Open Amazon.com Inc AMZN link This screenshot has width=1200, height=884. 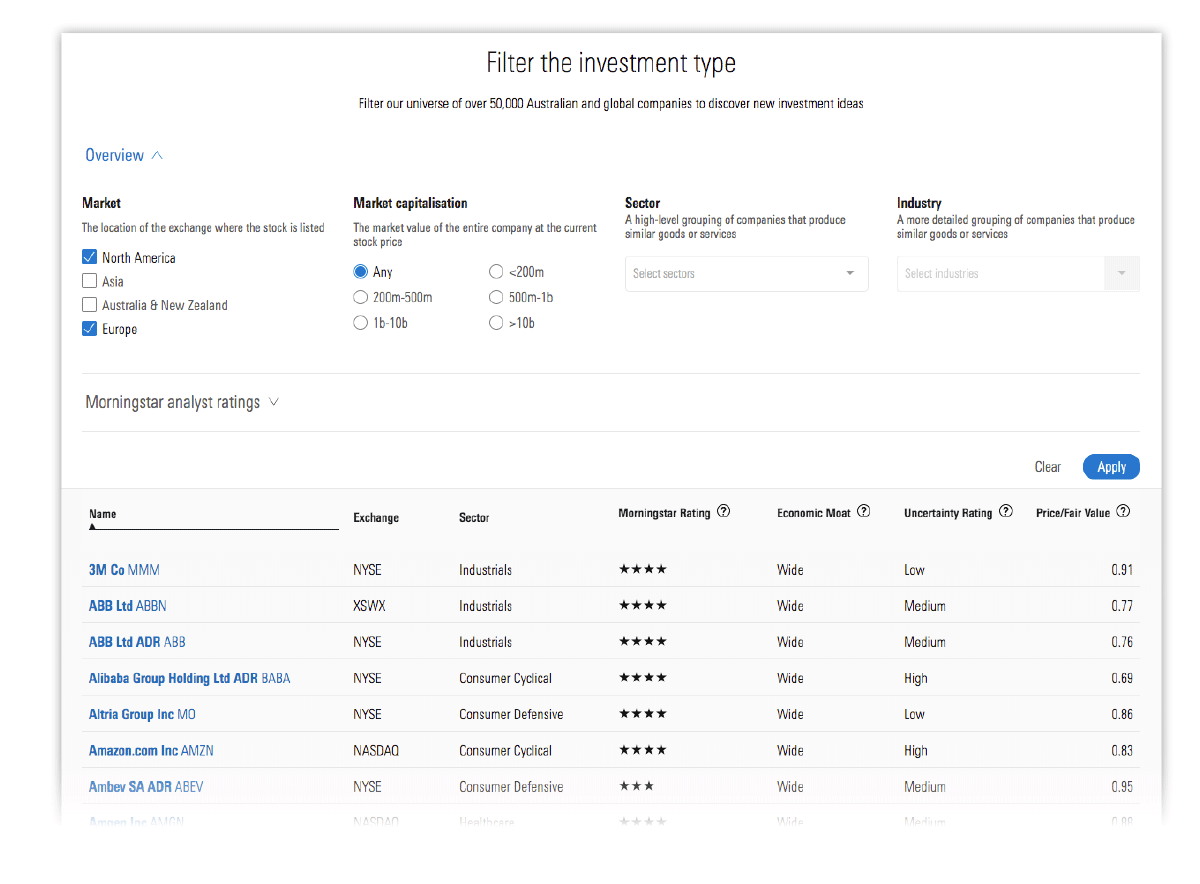point(151,750)
